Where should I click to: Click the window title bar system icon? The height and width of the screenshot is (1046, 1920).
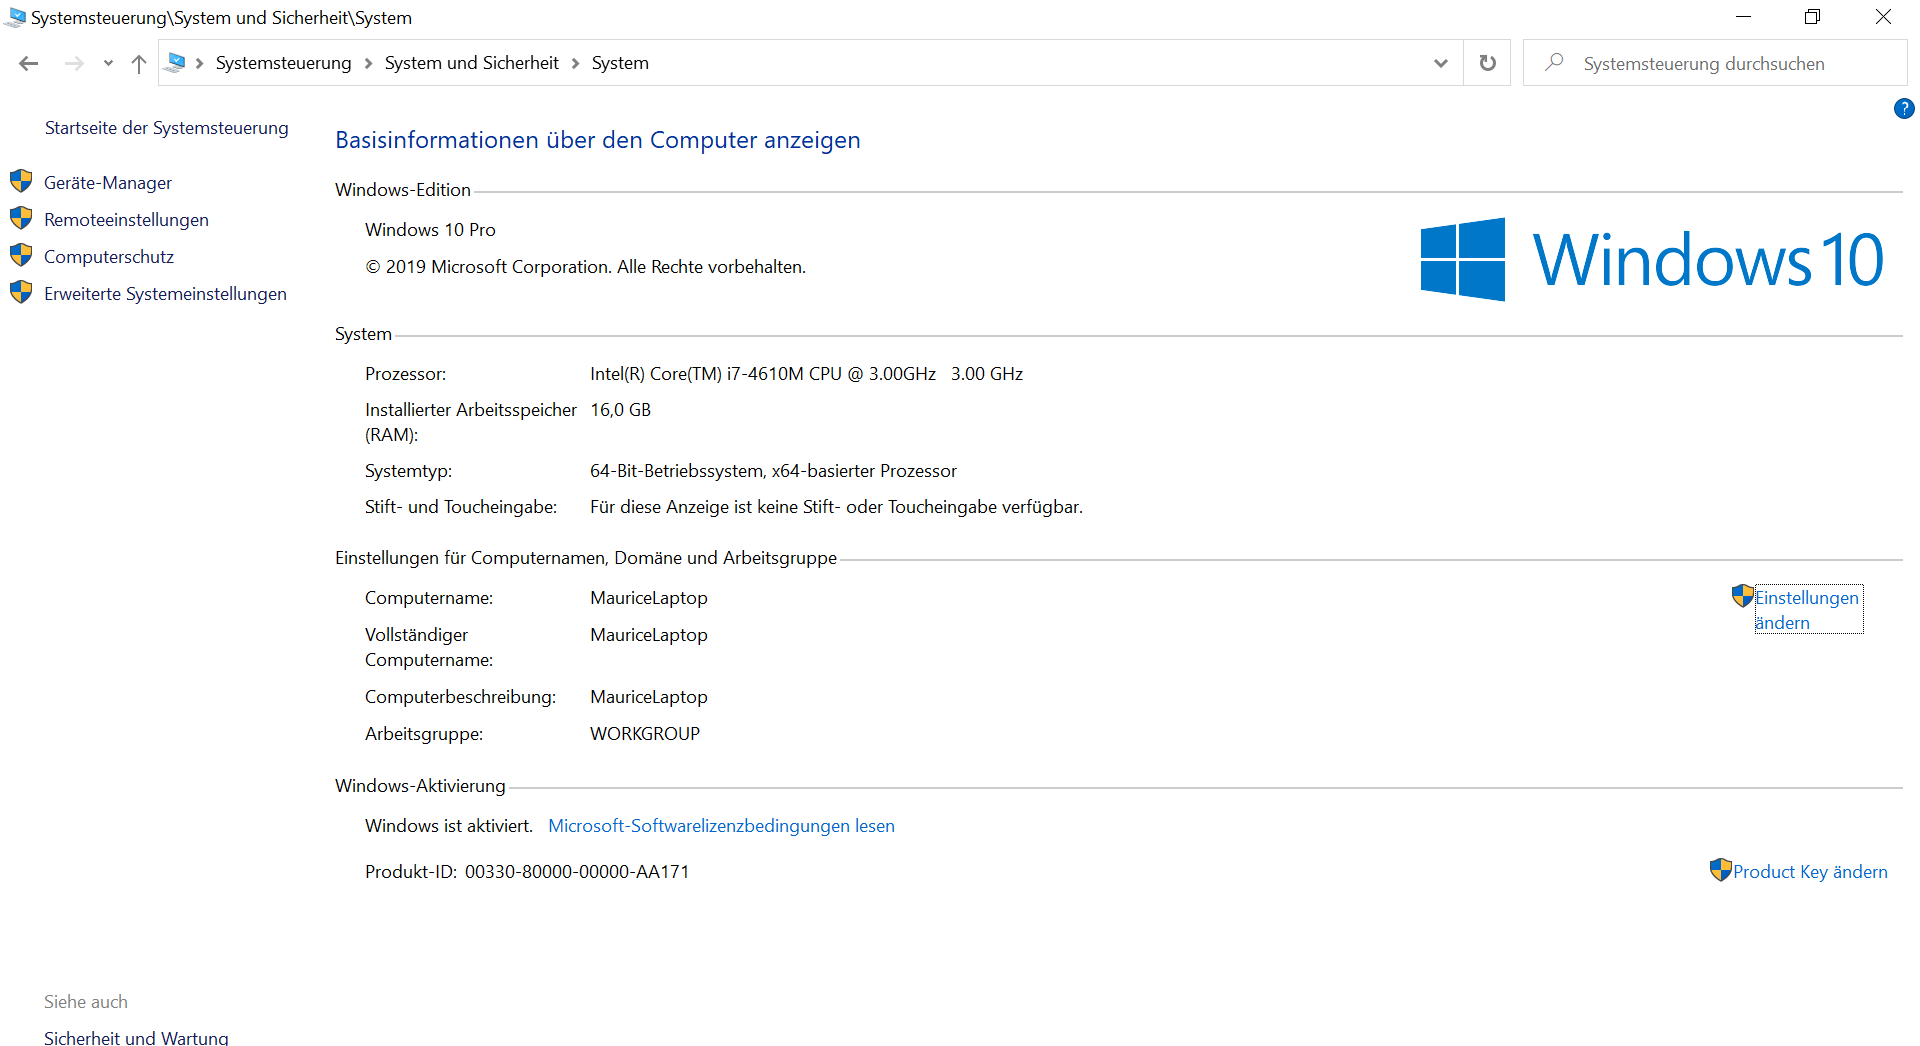[15, 17]
